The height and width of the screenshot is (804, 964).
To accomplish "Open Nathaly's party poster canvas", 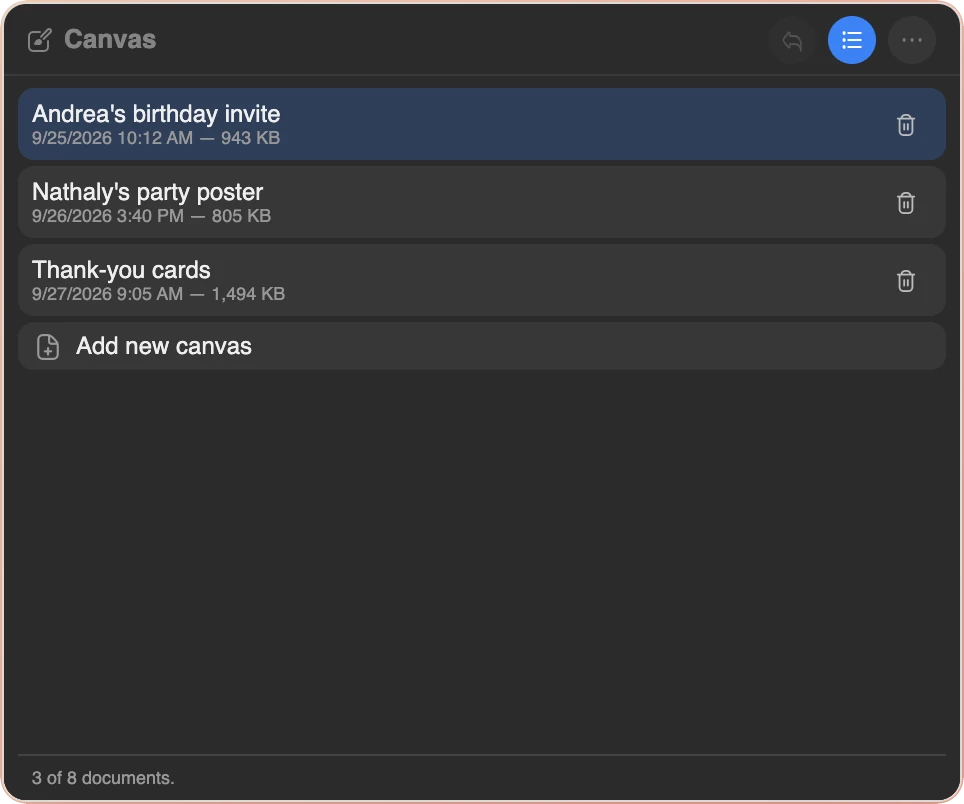I will [x=481, y=202].
